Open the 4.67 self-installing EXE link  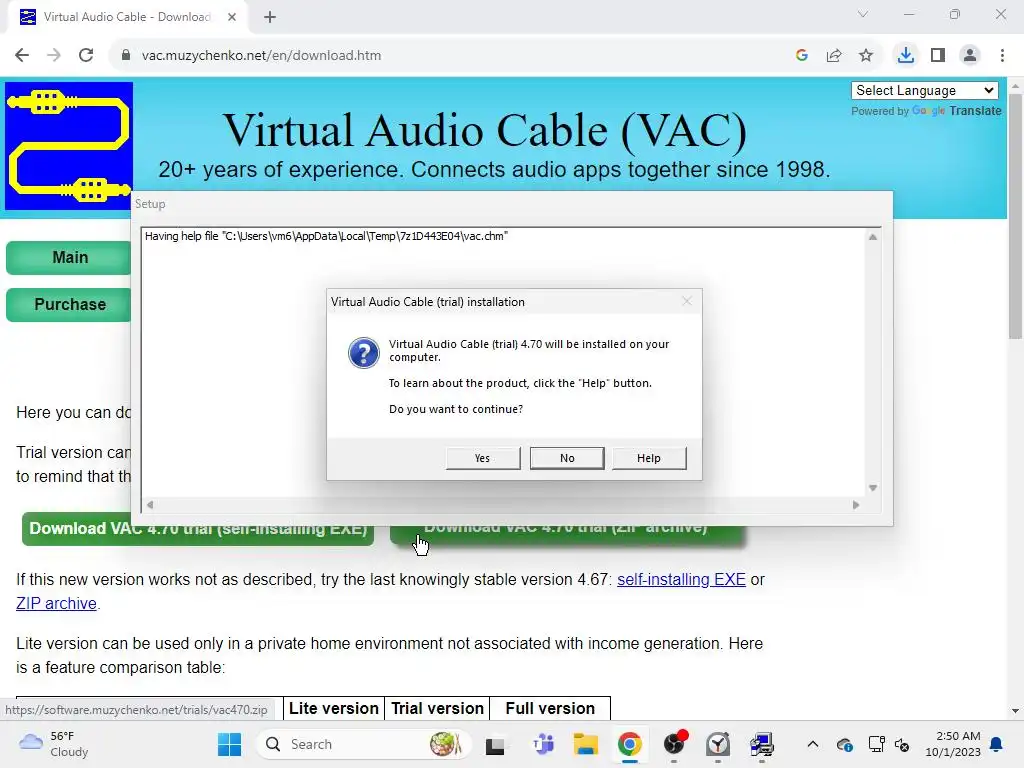(x=681, y=579)
